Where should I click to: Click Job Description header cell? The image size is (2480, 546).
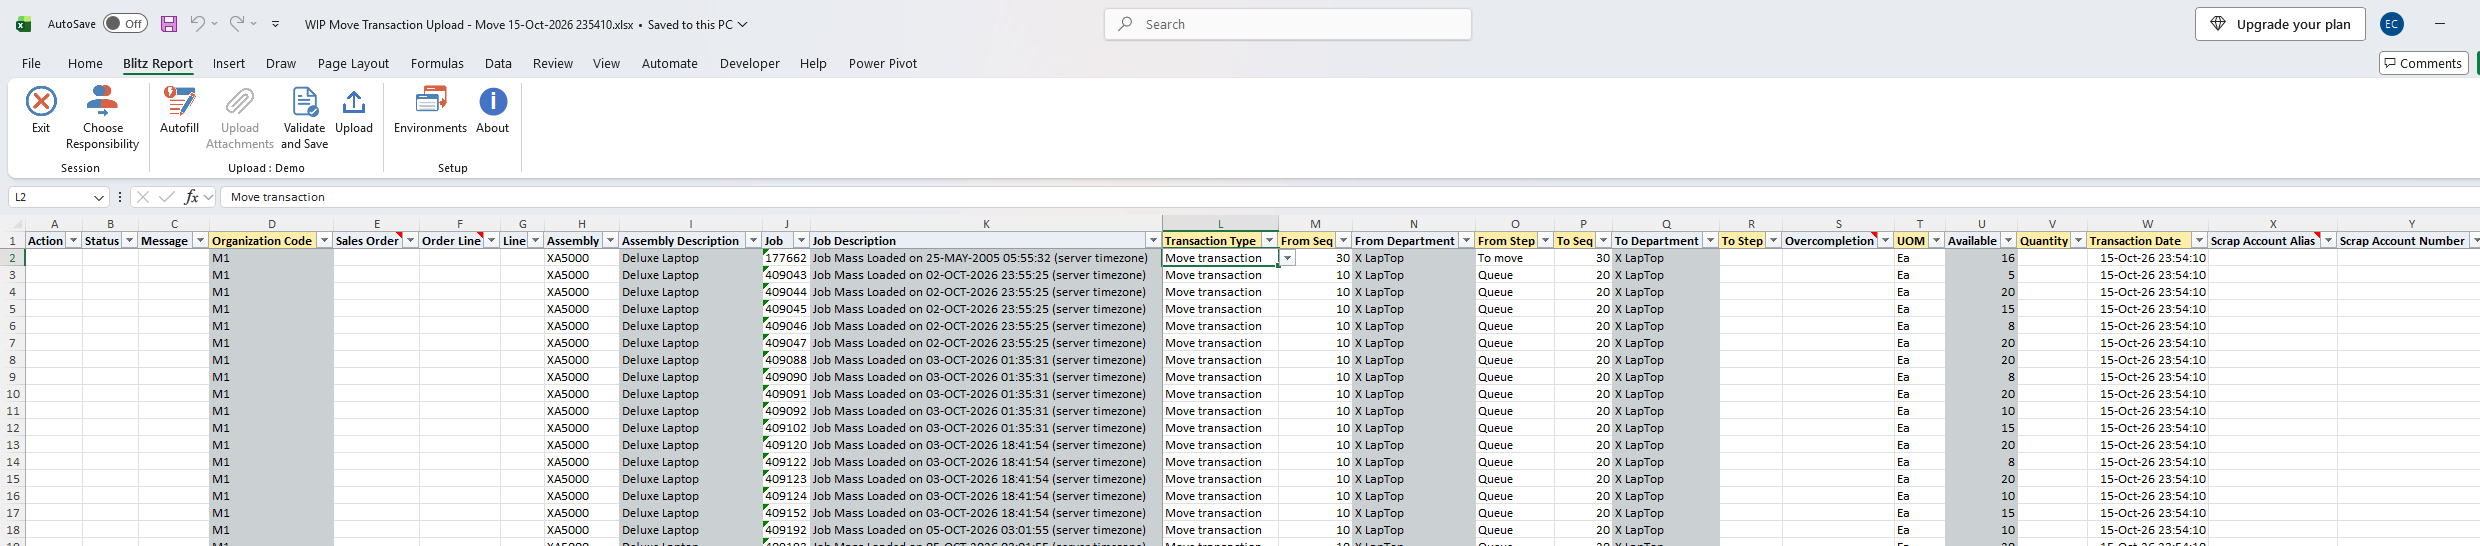tap(985, 241)
